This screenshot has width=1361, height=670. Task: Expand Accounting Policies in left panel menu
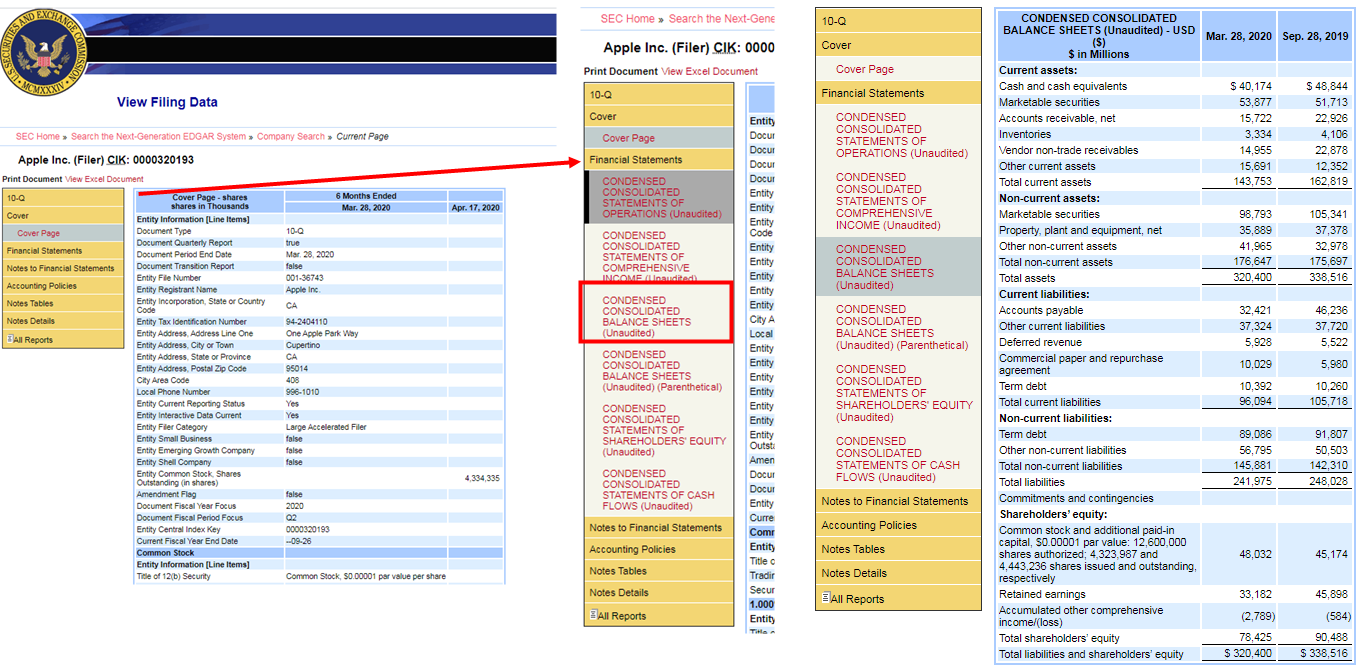(63, 286)
